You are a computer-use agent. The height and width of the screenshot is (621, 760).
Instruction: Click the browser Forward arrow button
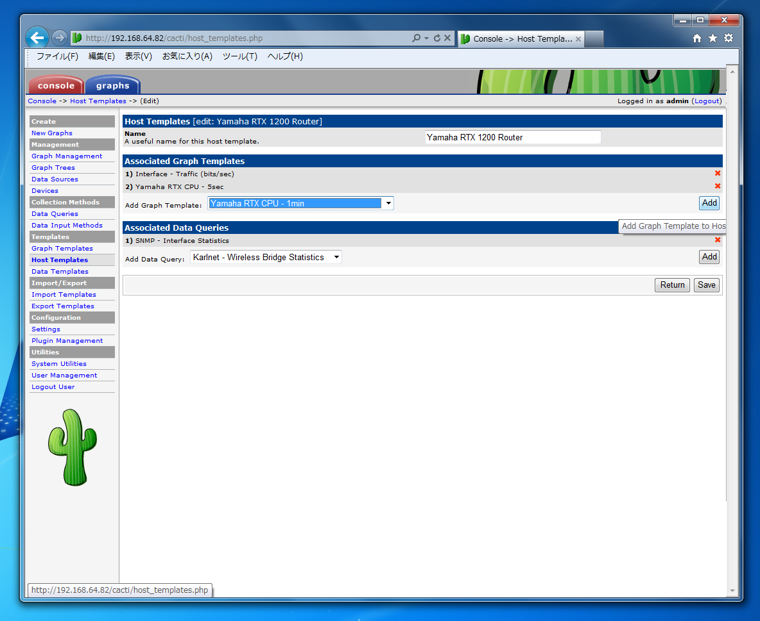(x=59, y=37)
